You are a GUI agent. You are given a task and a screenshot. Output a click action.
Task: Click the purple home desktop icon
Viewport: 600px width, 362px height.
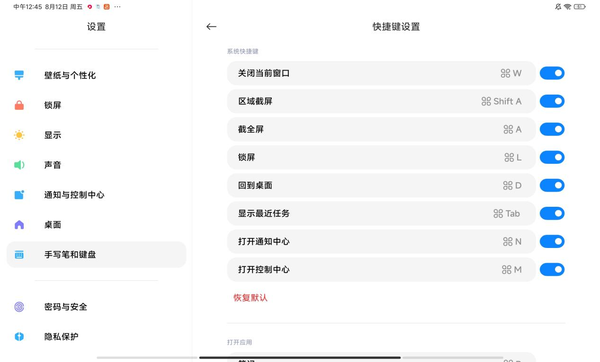coord(19,225)
